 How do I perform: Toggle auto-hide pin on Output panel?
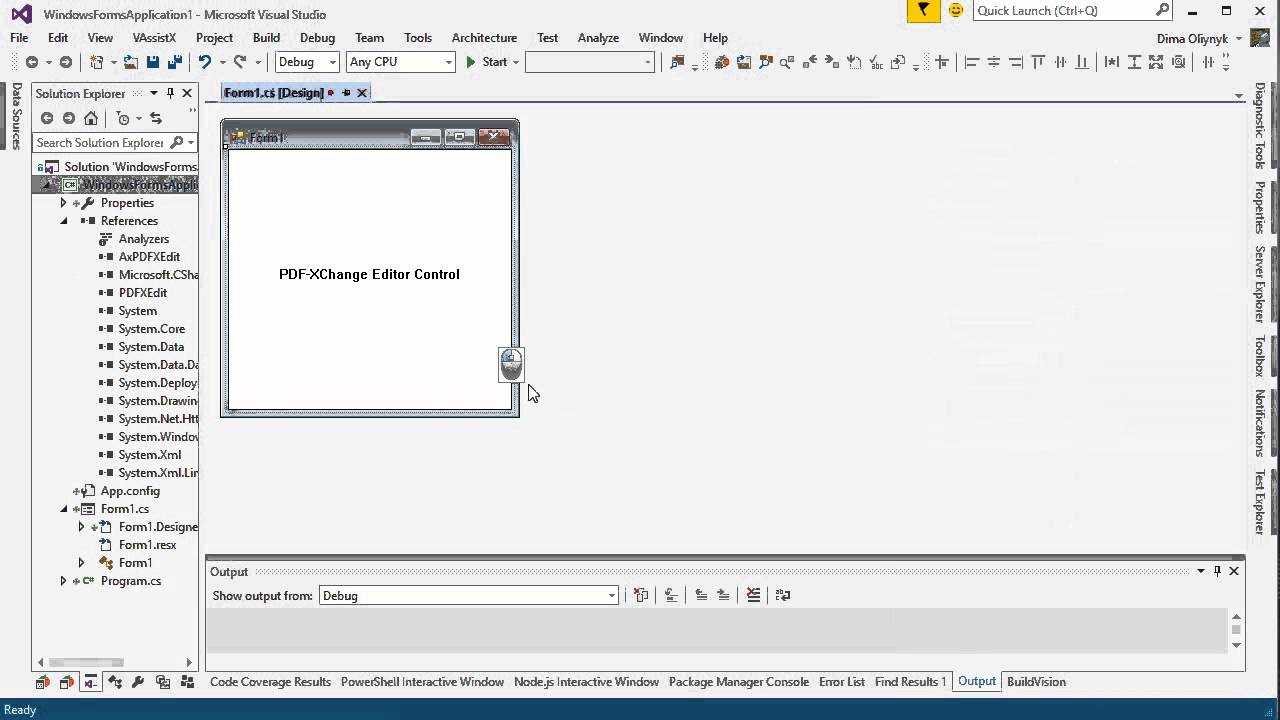click(x=1217, y=571)
